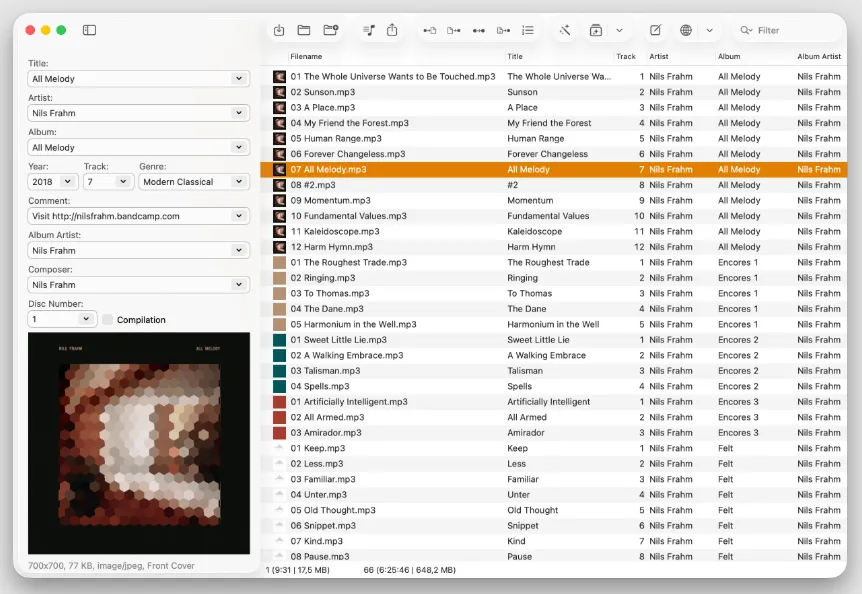Click cover icon of 01 Sweet Little Lie.mp3
This screenshot has width=862, height=594.
tap(279, 340)
